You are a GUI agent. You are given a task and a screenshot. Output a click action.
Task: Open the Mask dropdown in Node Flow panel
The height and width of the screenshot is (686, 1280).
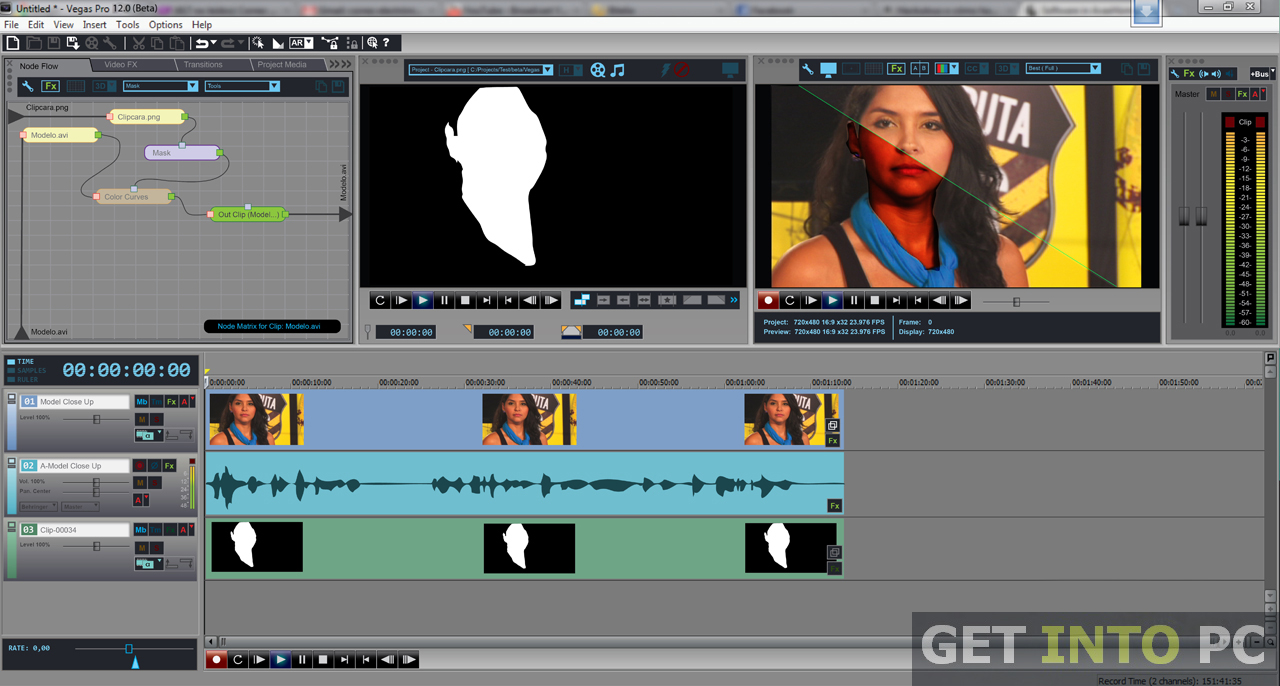[x=160, y=86]
